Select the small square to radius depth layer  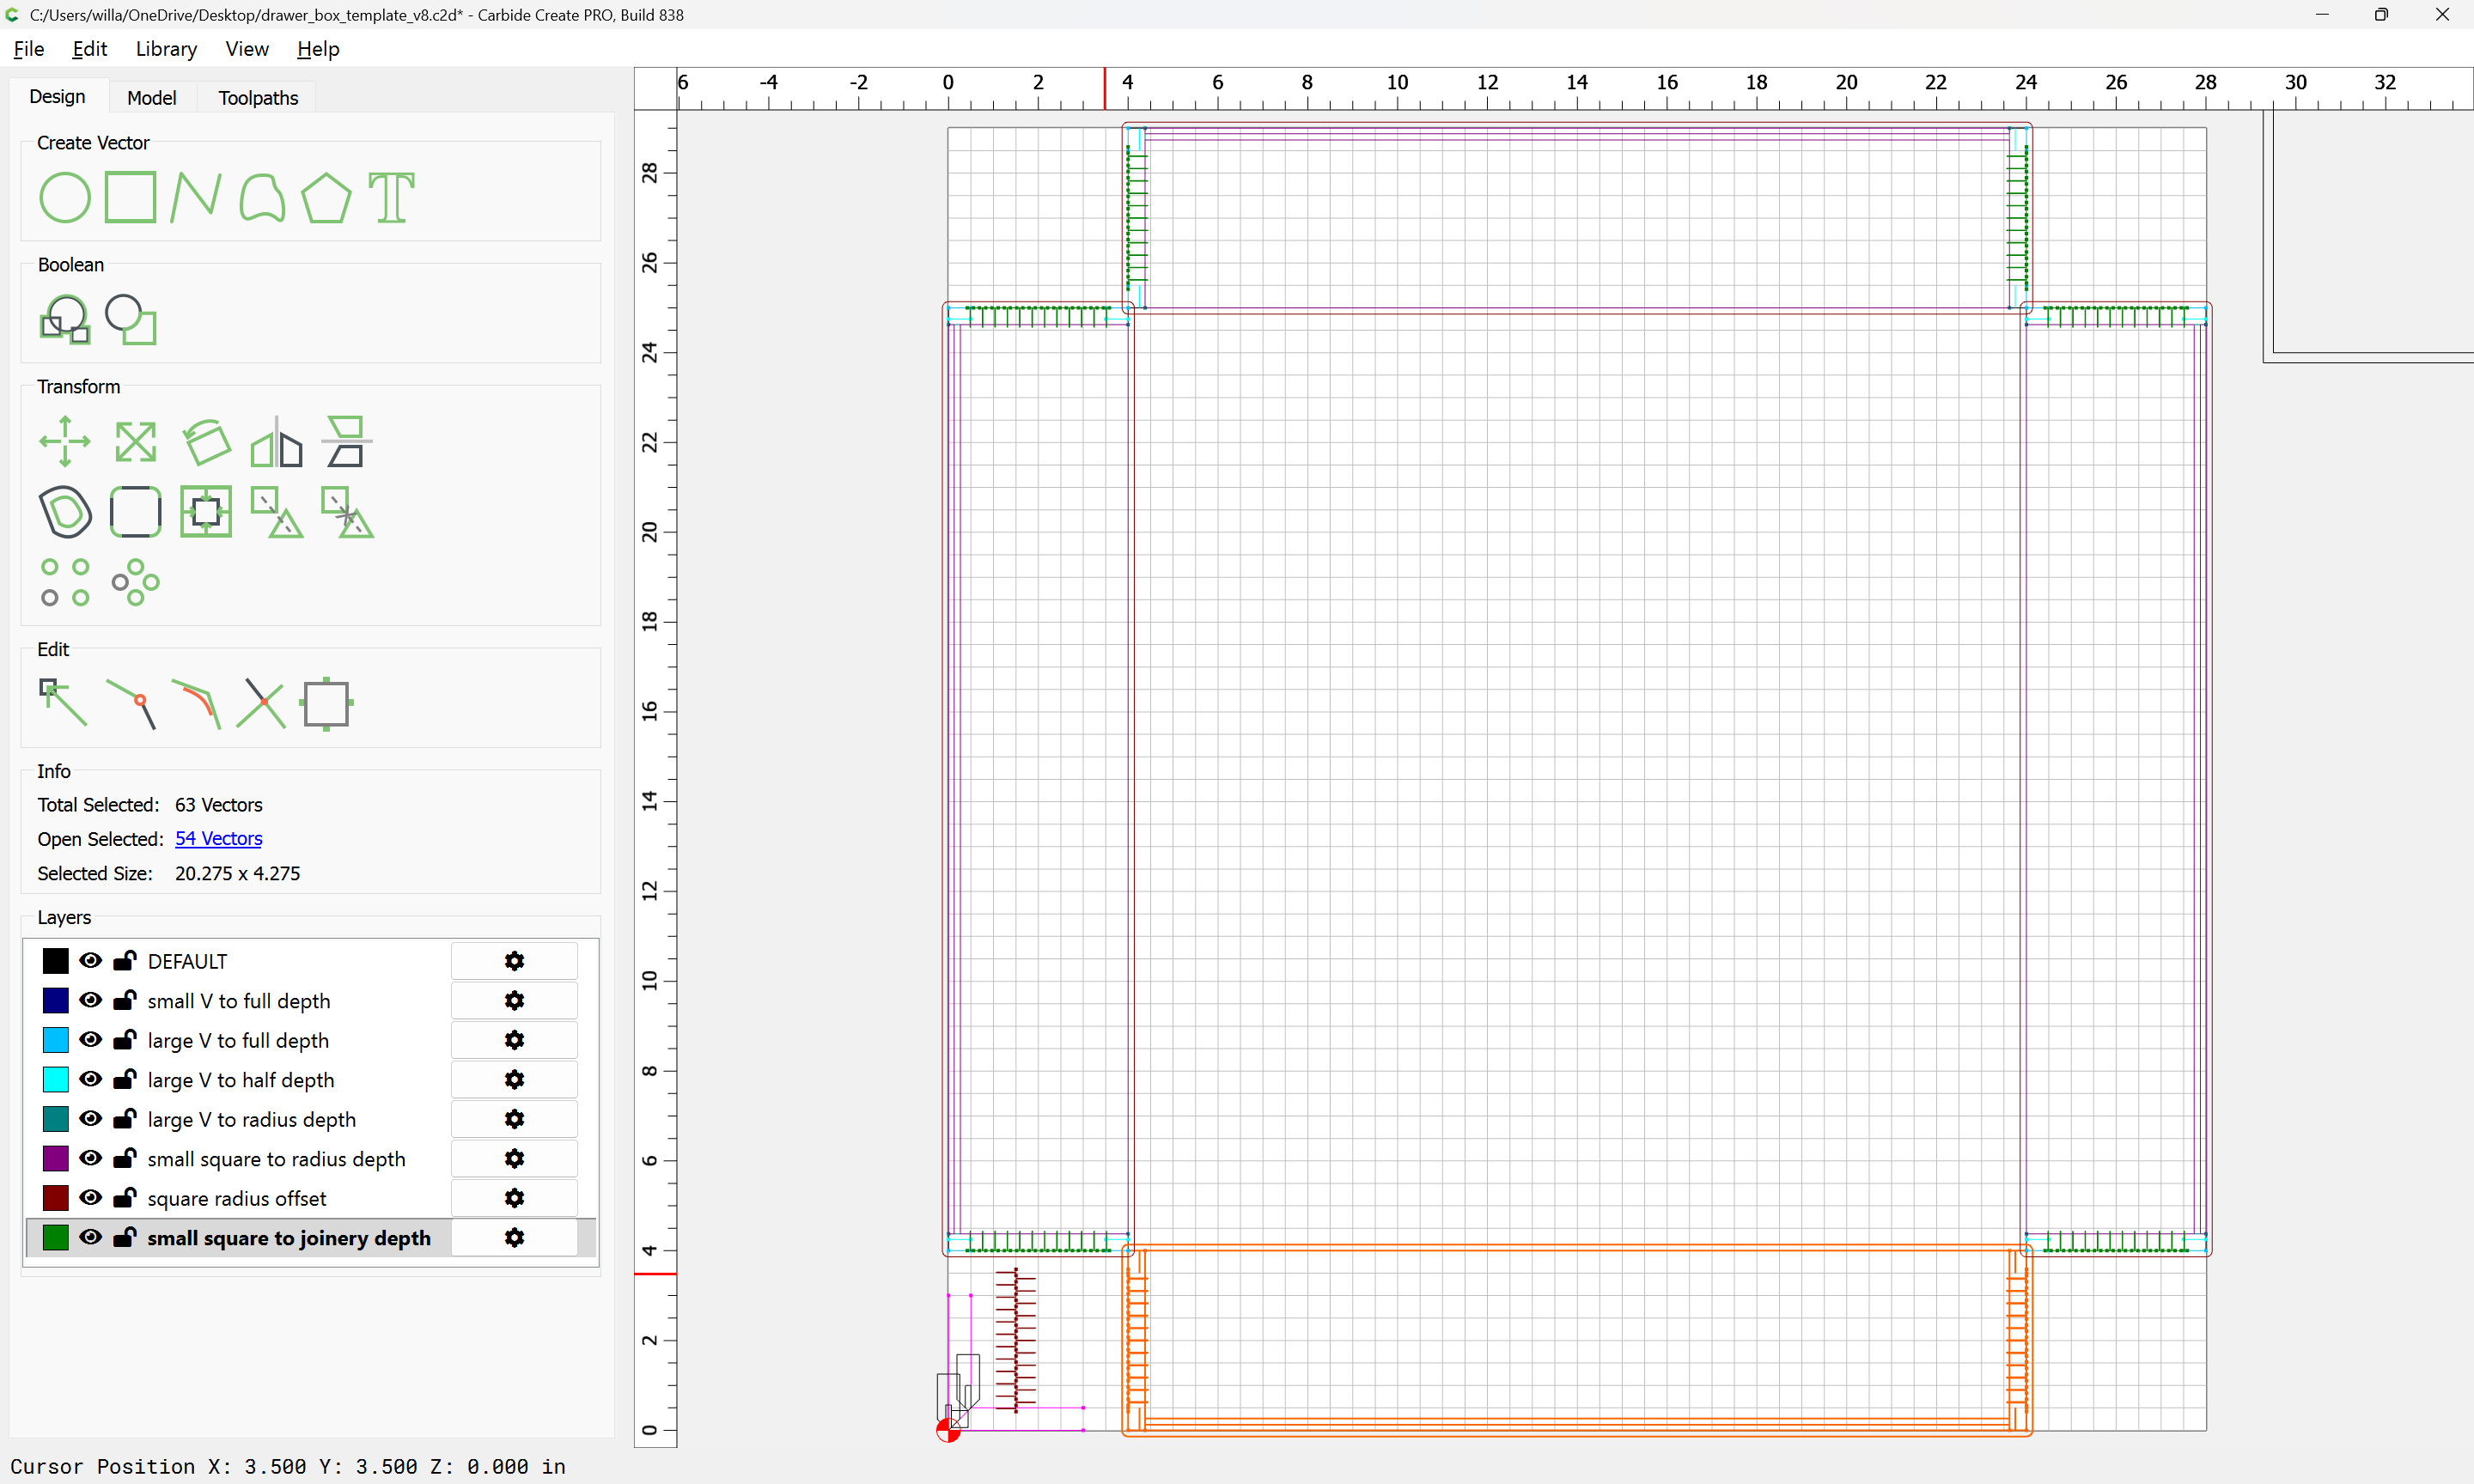276,1158
